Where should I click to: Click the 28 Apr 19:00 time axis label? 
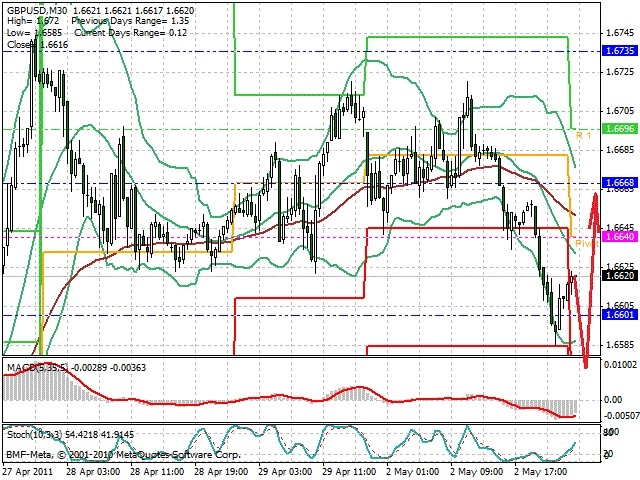click(x=221, y=472)
